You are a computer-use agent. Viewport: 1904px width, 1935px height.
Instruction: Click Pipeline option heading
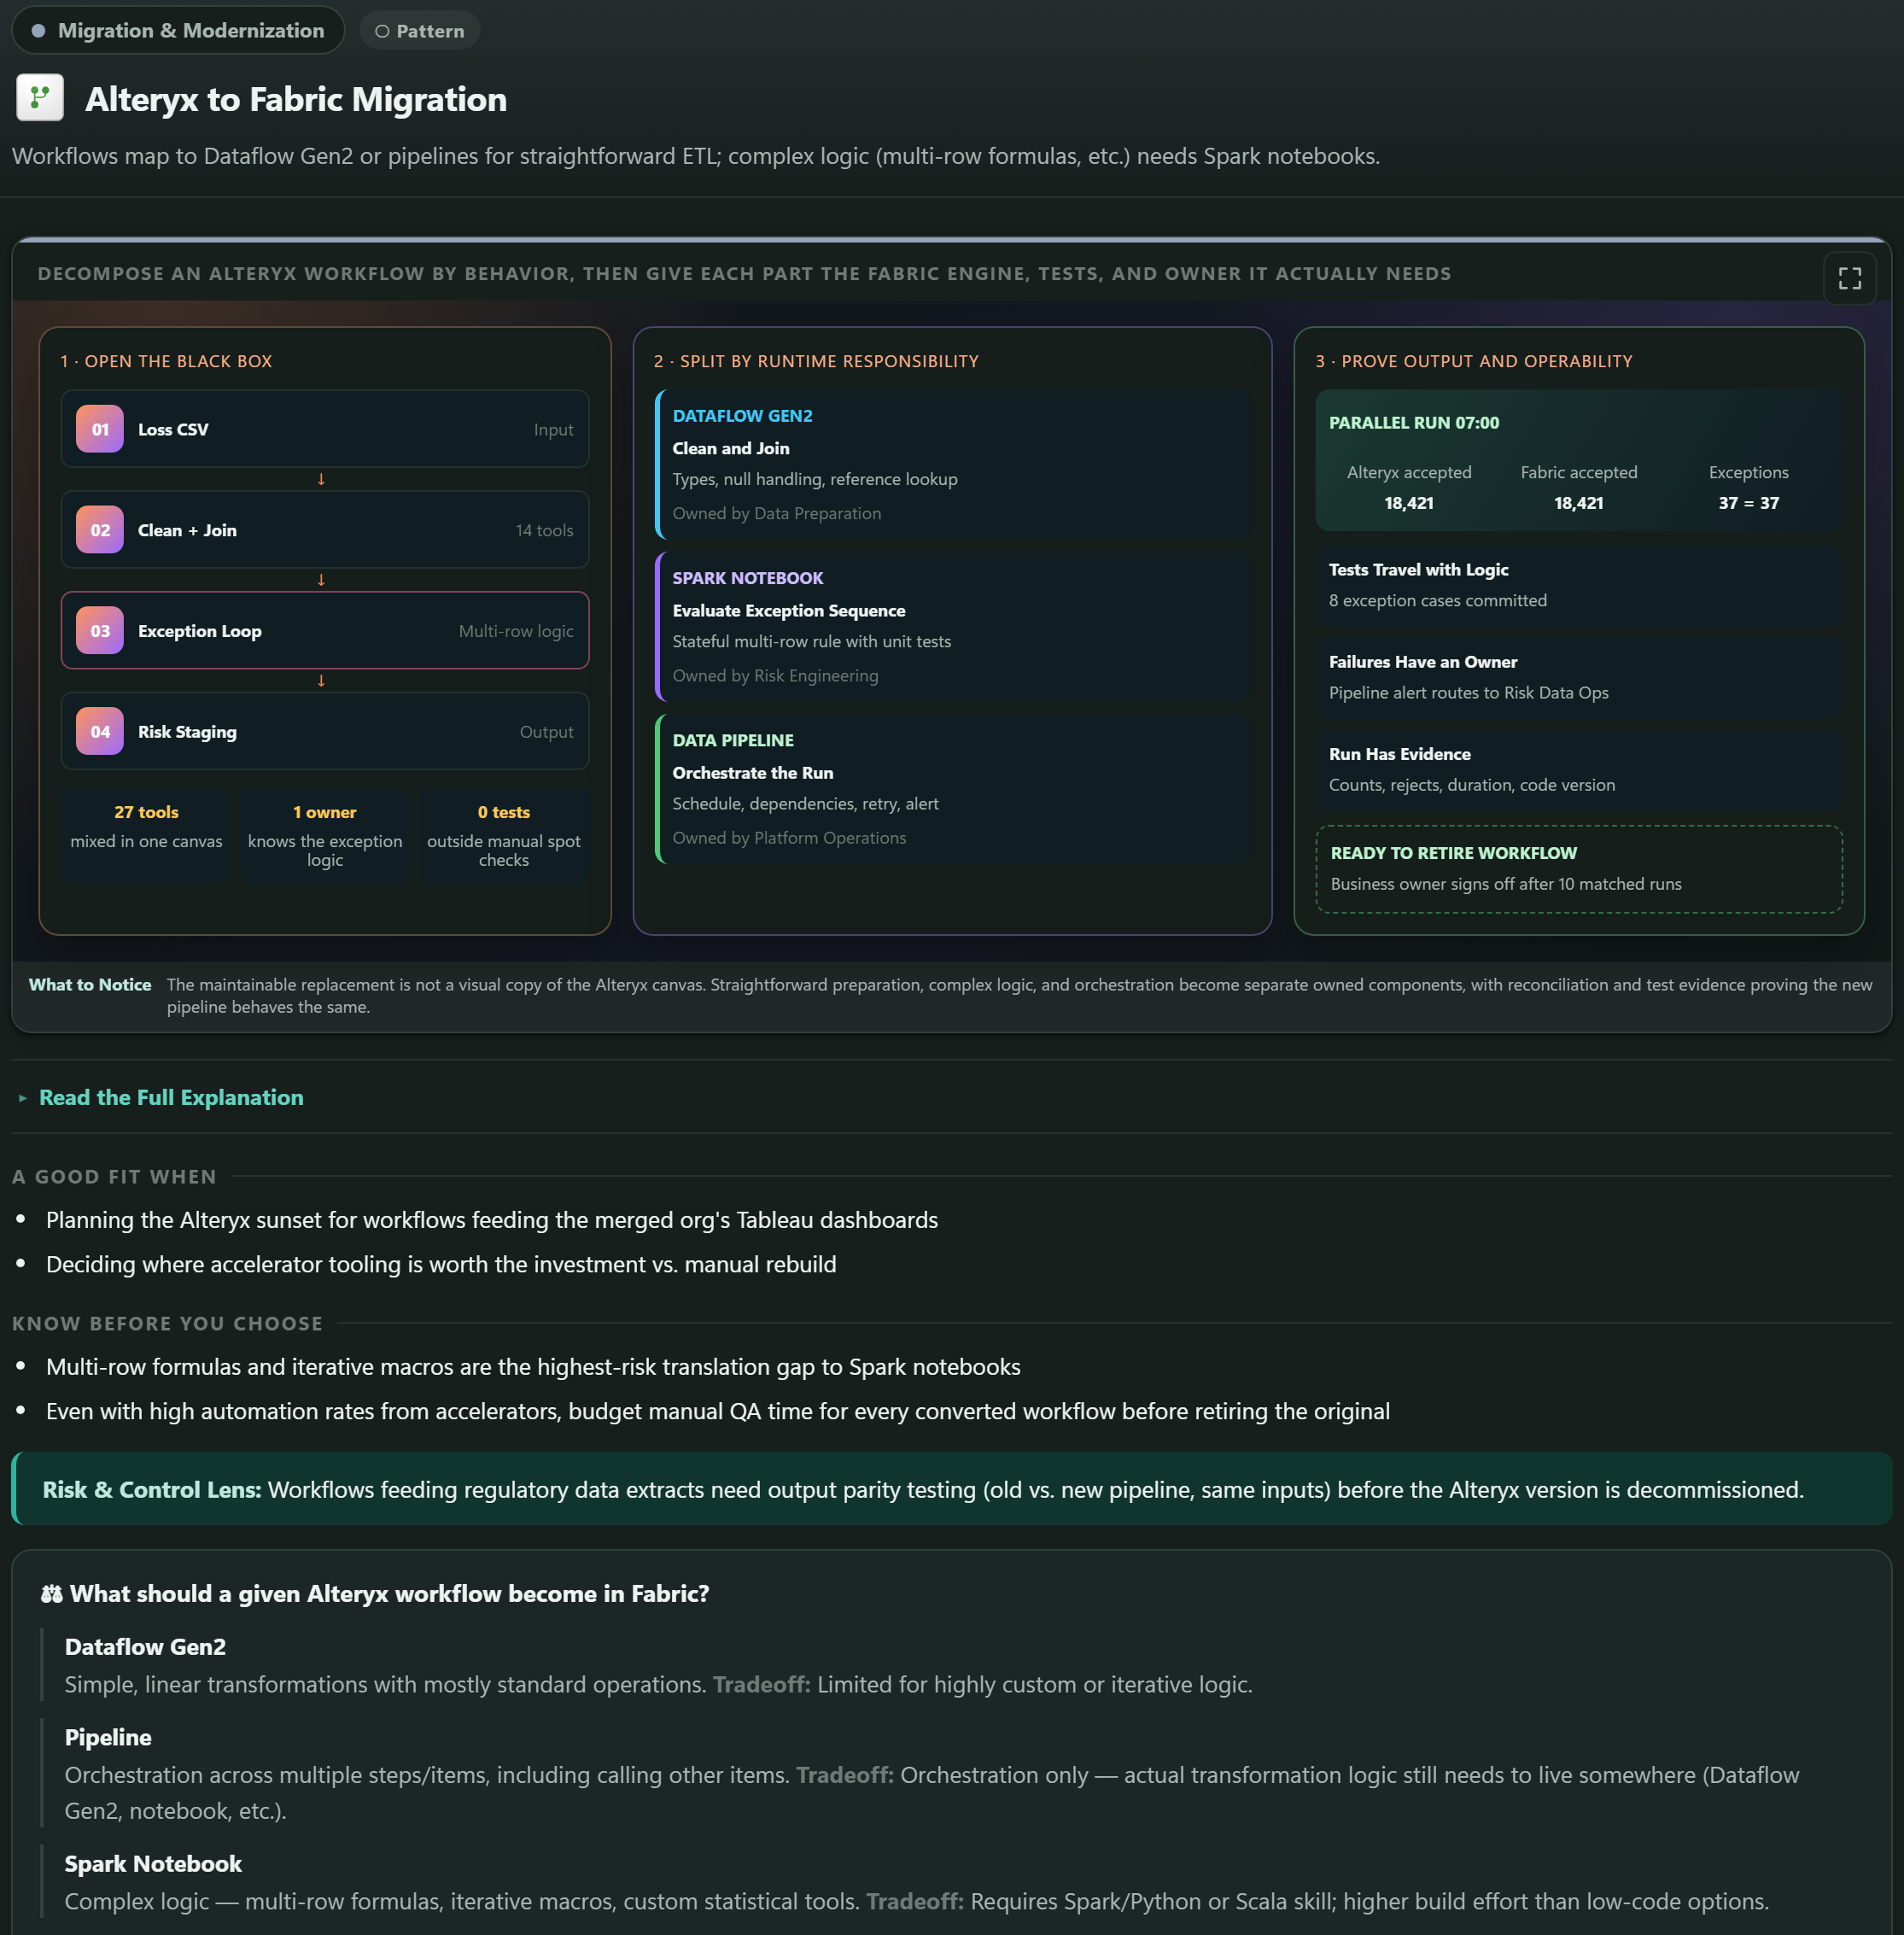click(108, 1738)
